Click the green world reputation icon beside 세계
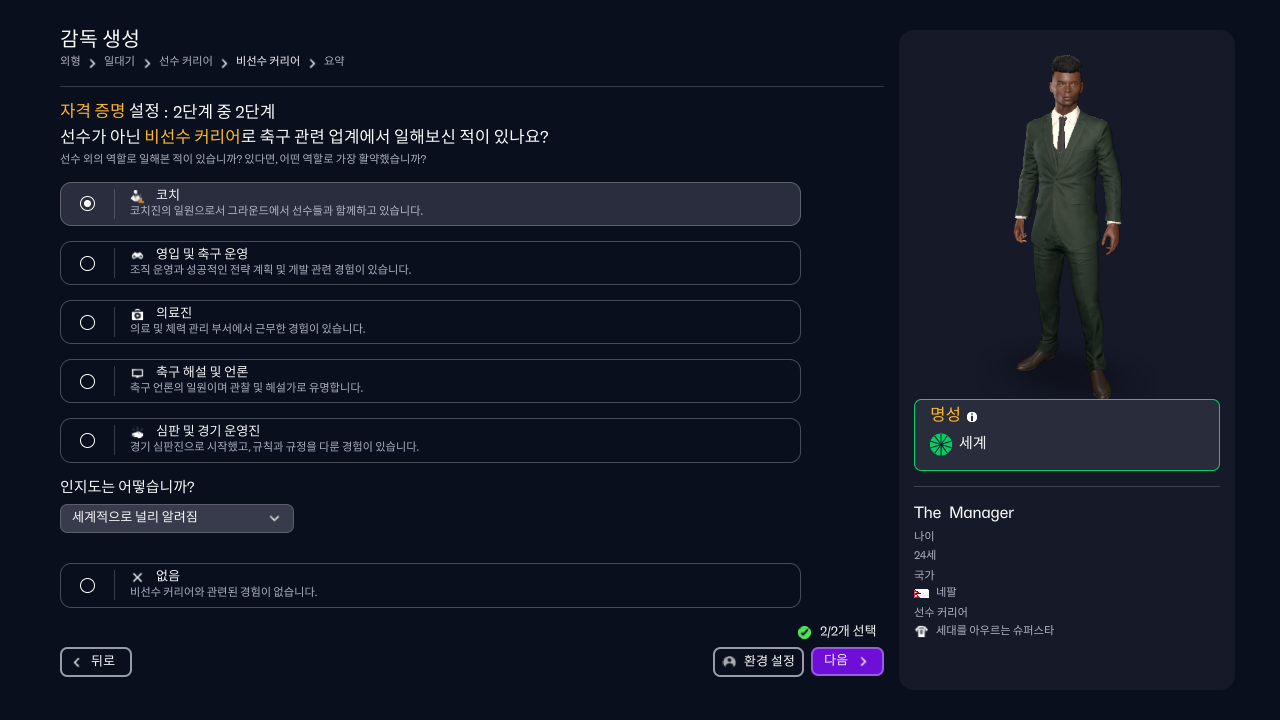Image resolution: width=1280 pixels, height=720 pixels. pos(940,443)
